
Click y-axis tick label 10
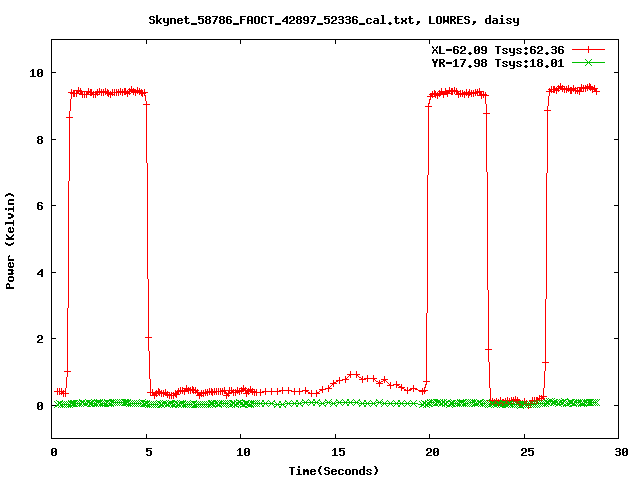click(36, 73)
